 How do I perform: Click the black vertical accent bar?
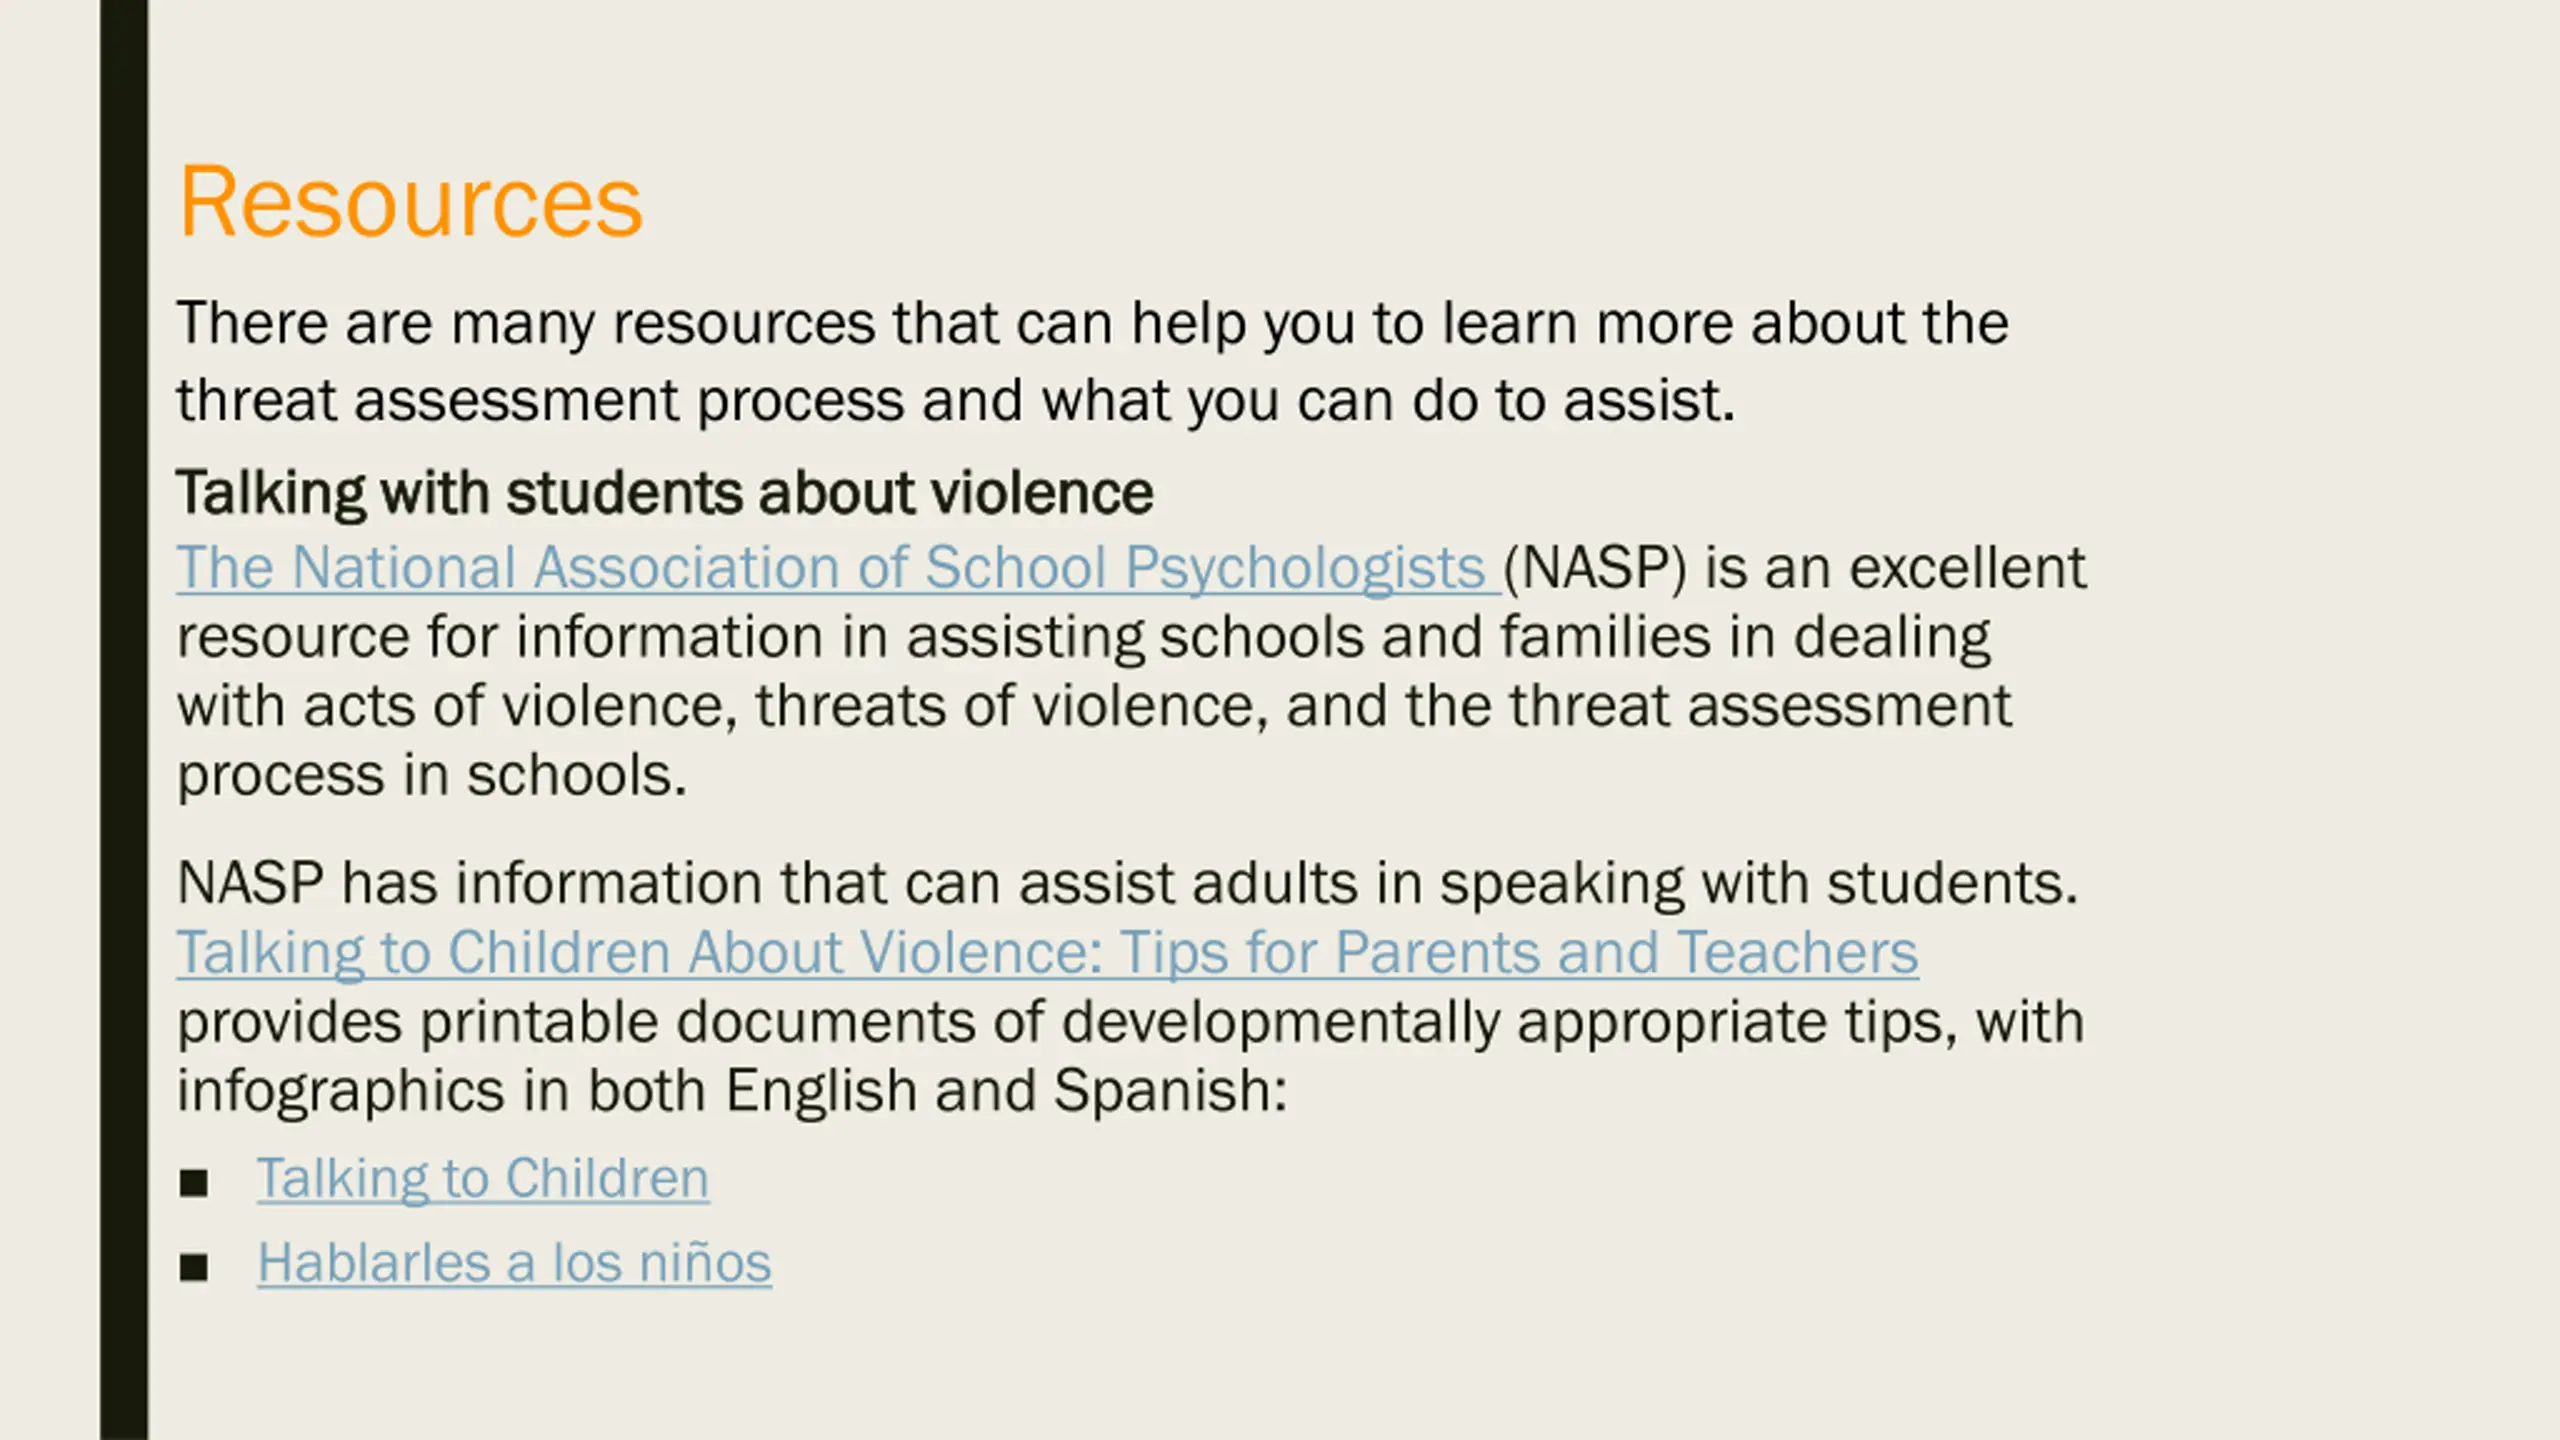pyautogui.click(x=124, y=720)
